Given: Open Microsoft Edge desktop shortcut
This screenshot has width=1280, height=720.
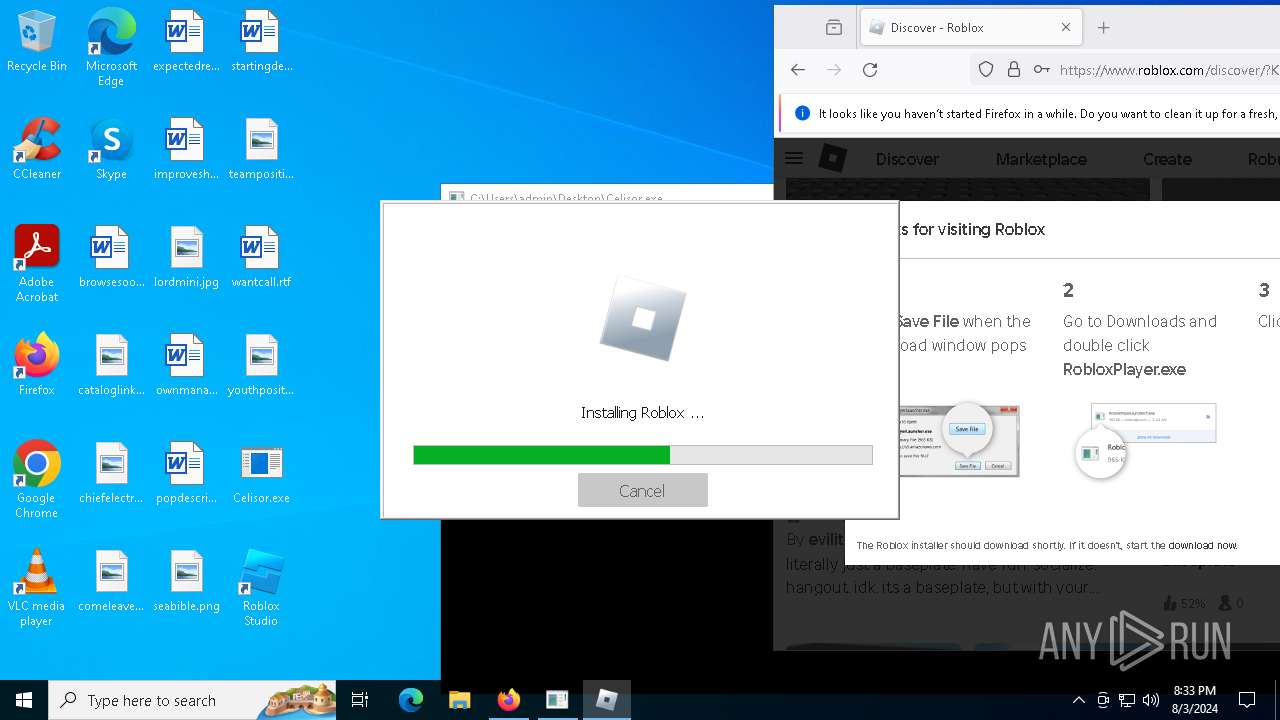Looking at the screenshot, I should [x=111, y=48].
